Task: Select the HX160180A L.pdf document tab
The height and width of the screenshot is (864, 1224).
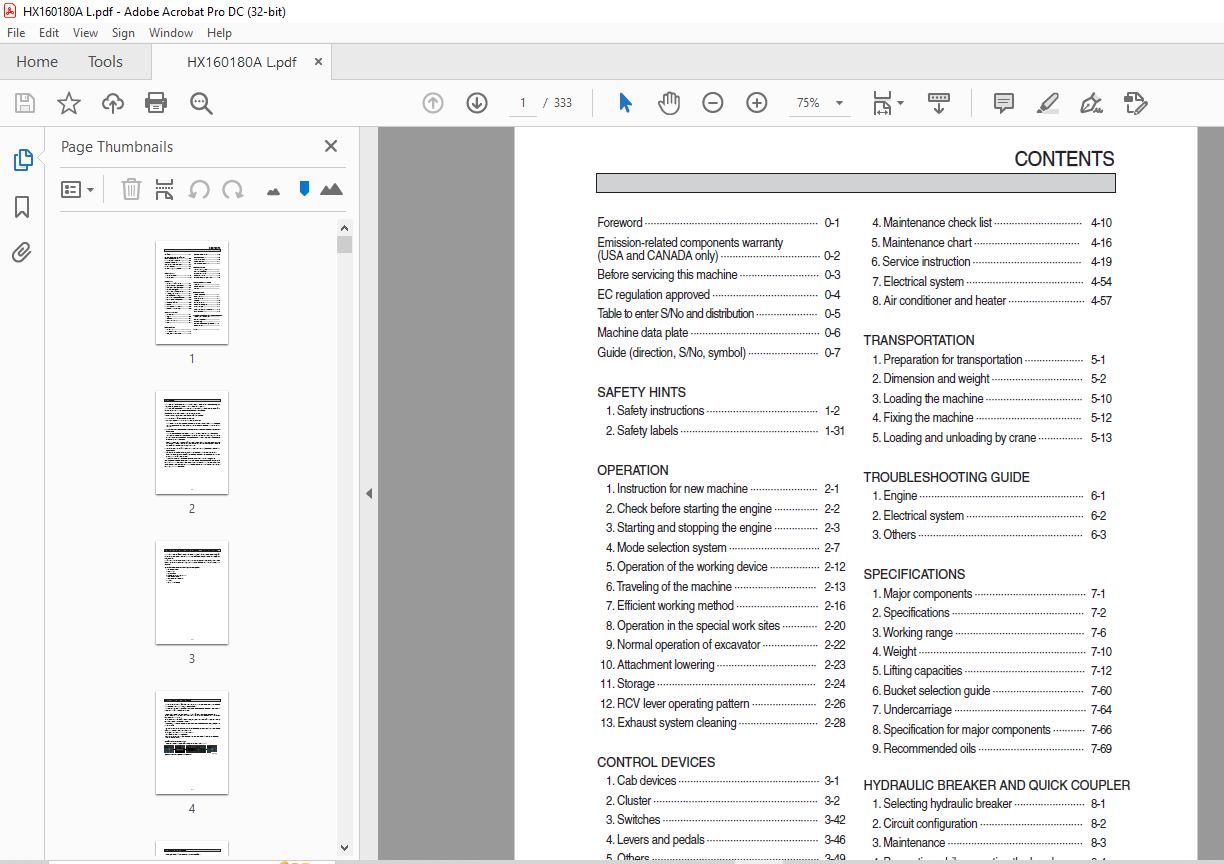Action: point(242,62)
